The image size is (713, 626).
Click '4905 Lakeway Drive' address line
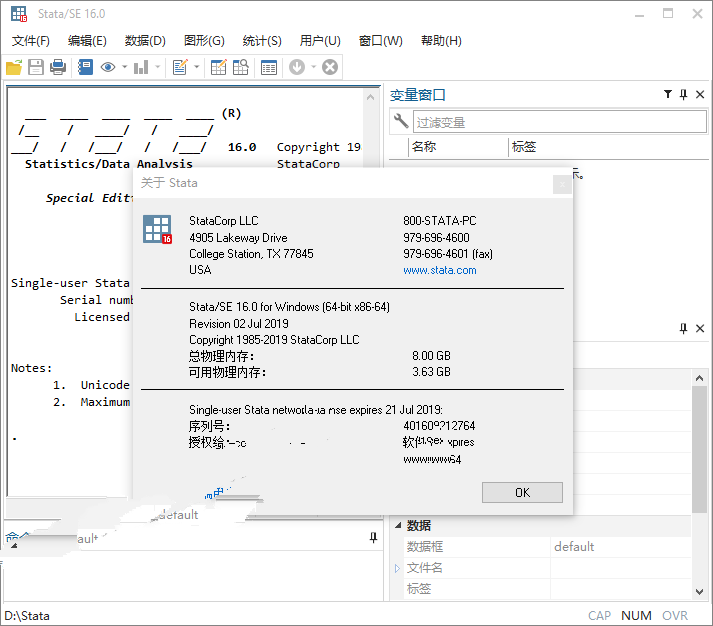[238, 238]
